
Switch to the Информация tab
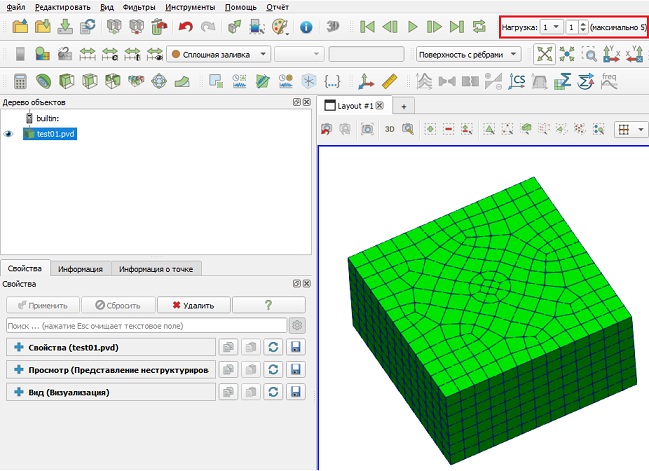80,269
